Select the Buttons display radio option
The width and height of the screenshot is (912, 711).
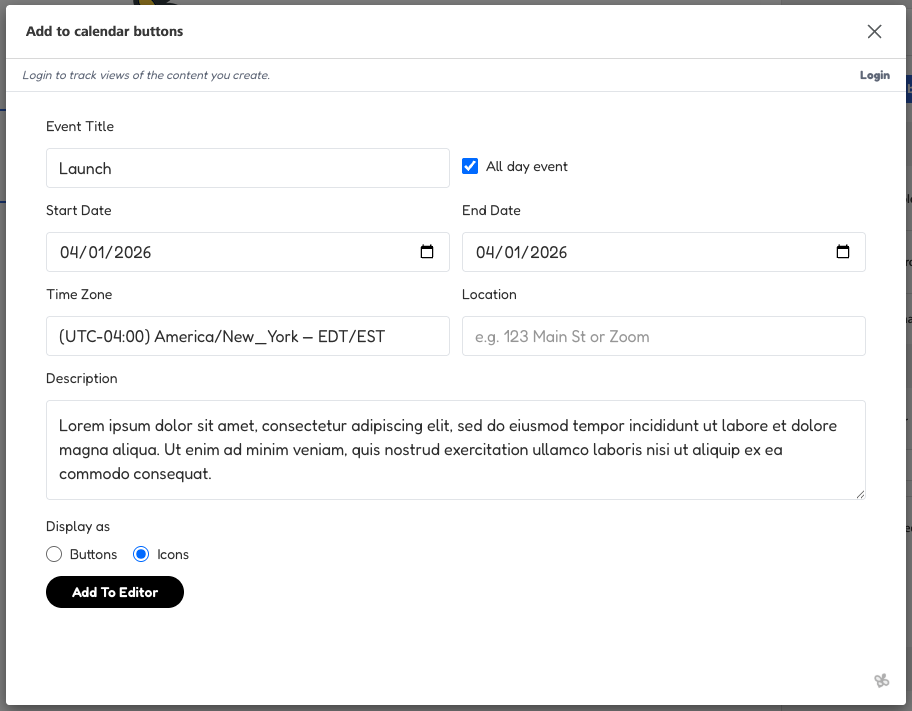(54, 554)
